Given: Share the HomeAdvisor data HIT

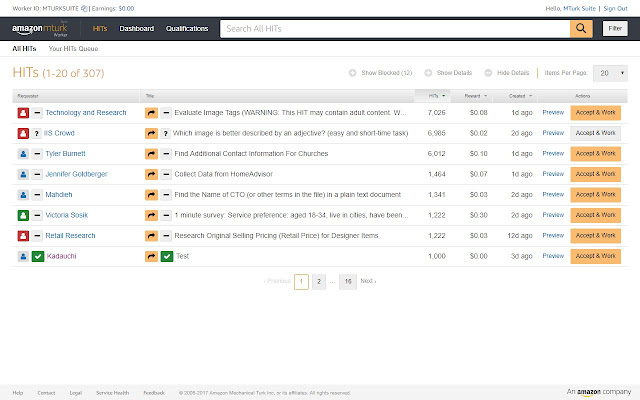Looking at the screenshot, I should [151, 174].
